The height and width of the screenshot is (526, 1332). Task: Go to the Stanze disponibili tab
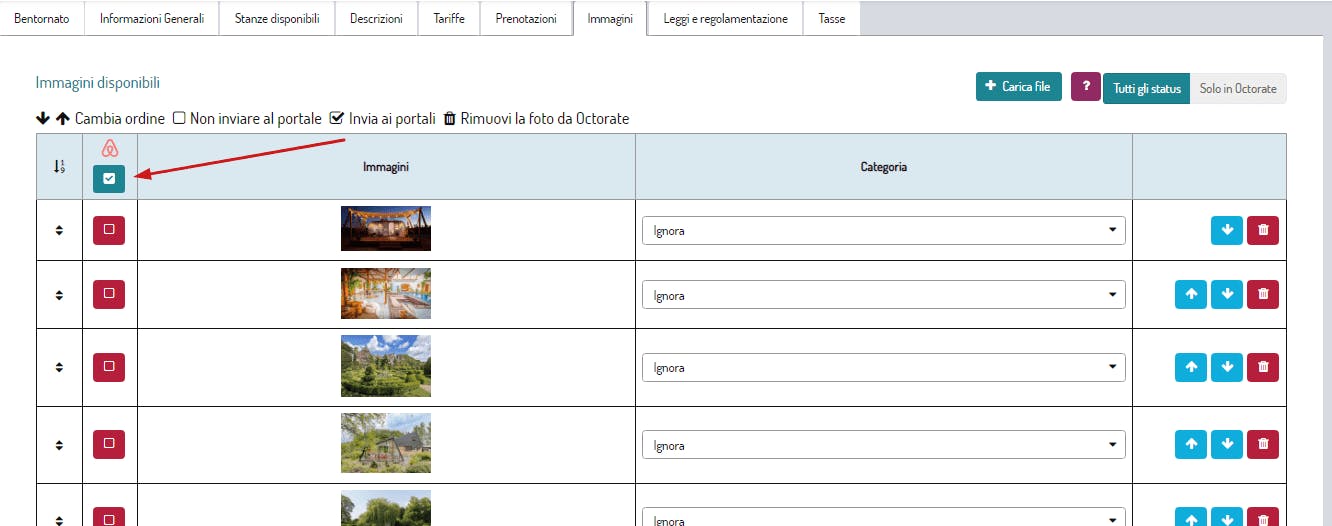pos(277,19)
